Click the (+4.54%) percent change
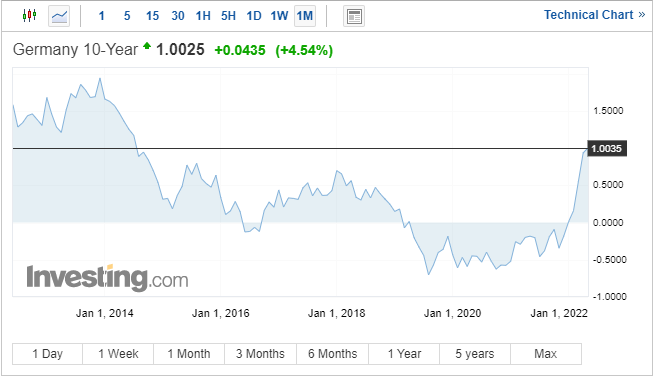Viewport: 654px width, 377px height. [304, 50]
